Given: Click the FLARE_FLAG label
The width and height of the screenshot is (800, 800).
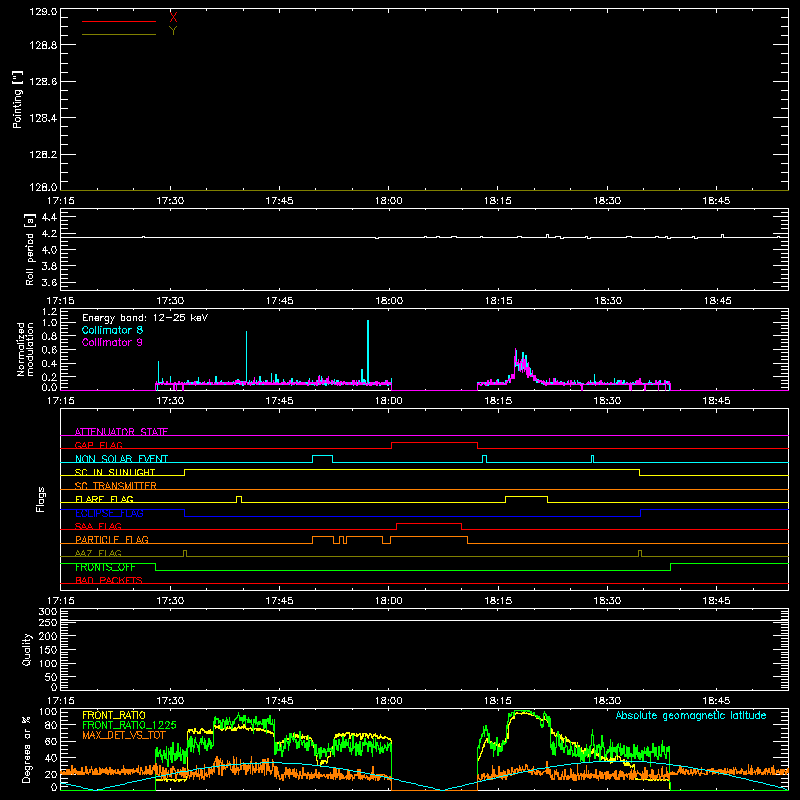Looking at the screenshot, I should point(104,499).
